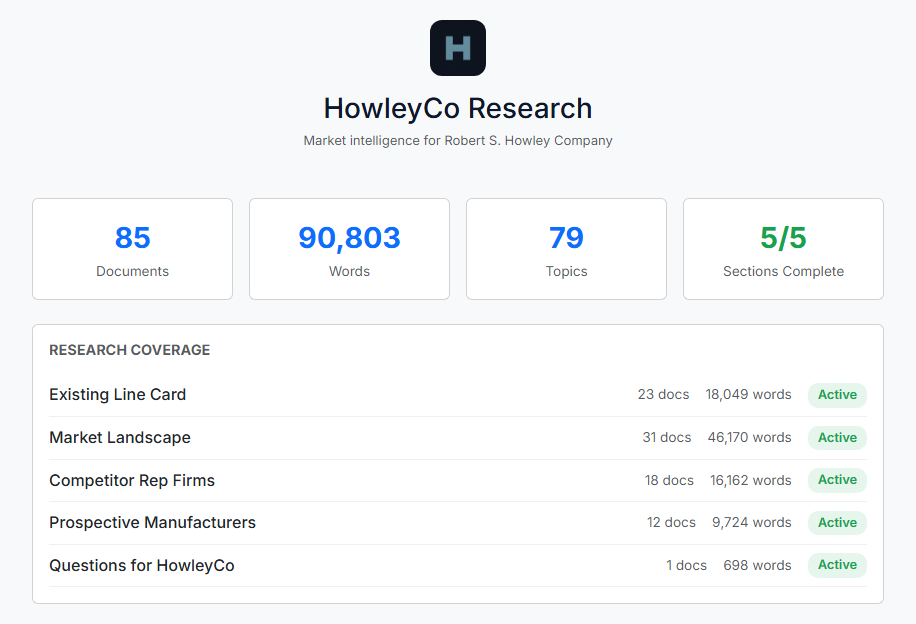Viewport: 916px width, 624px height.
Task: Click the Market intelligence subtitle text
Action: [x=458, y=141]
